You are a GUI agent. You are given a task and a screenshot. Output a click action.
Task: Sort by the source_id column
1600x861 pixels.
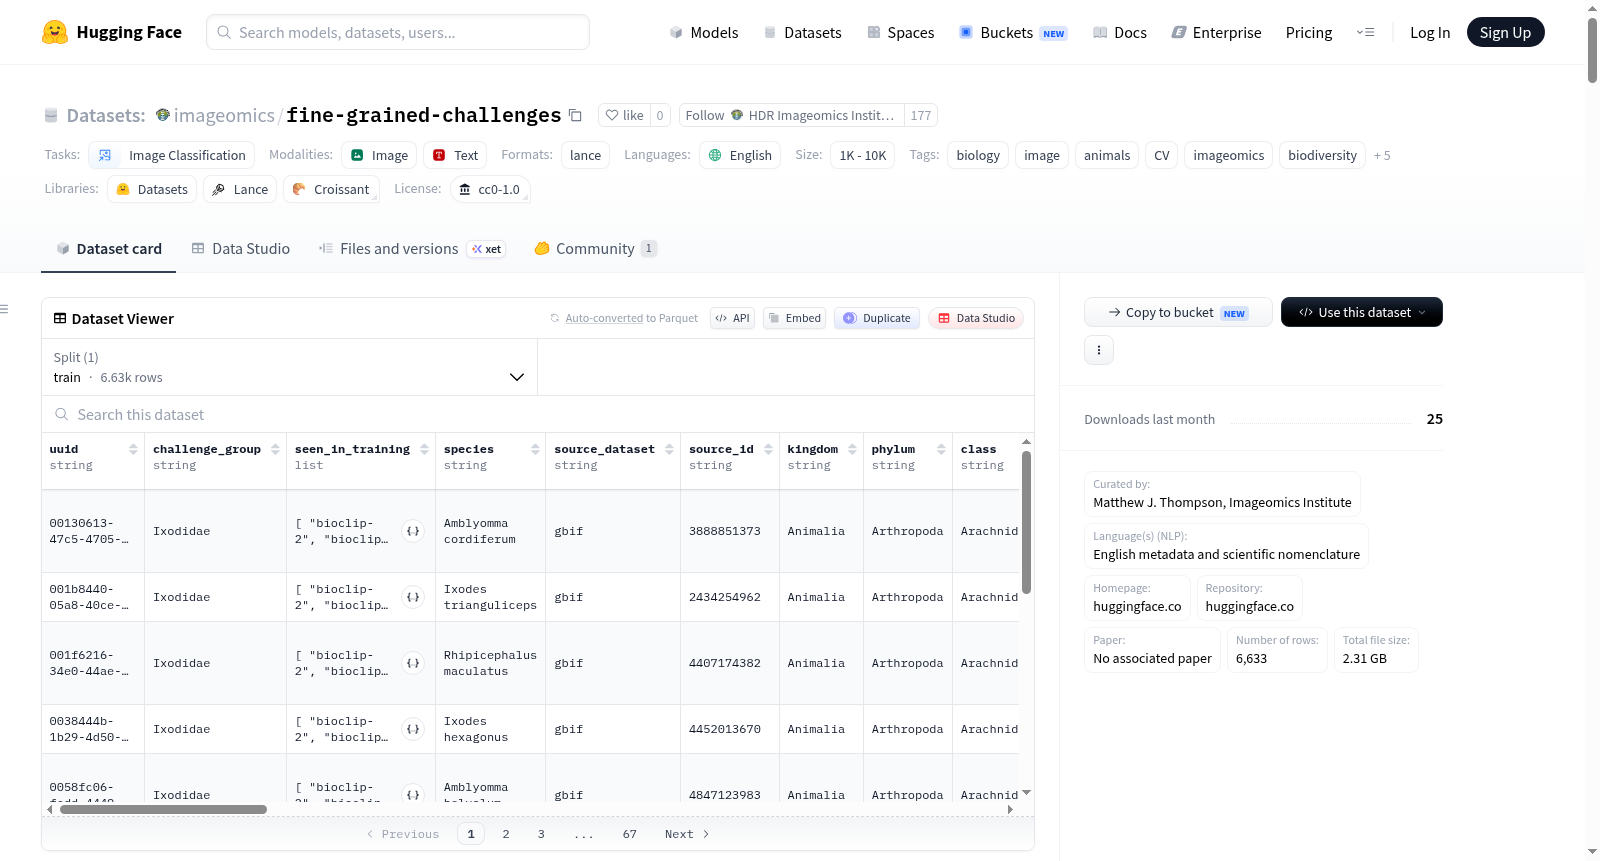pos(769,450)
